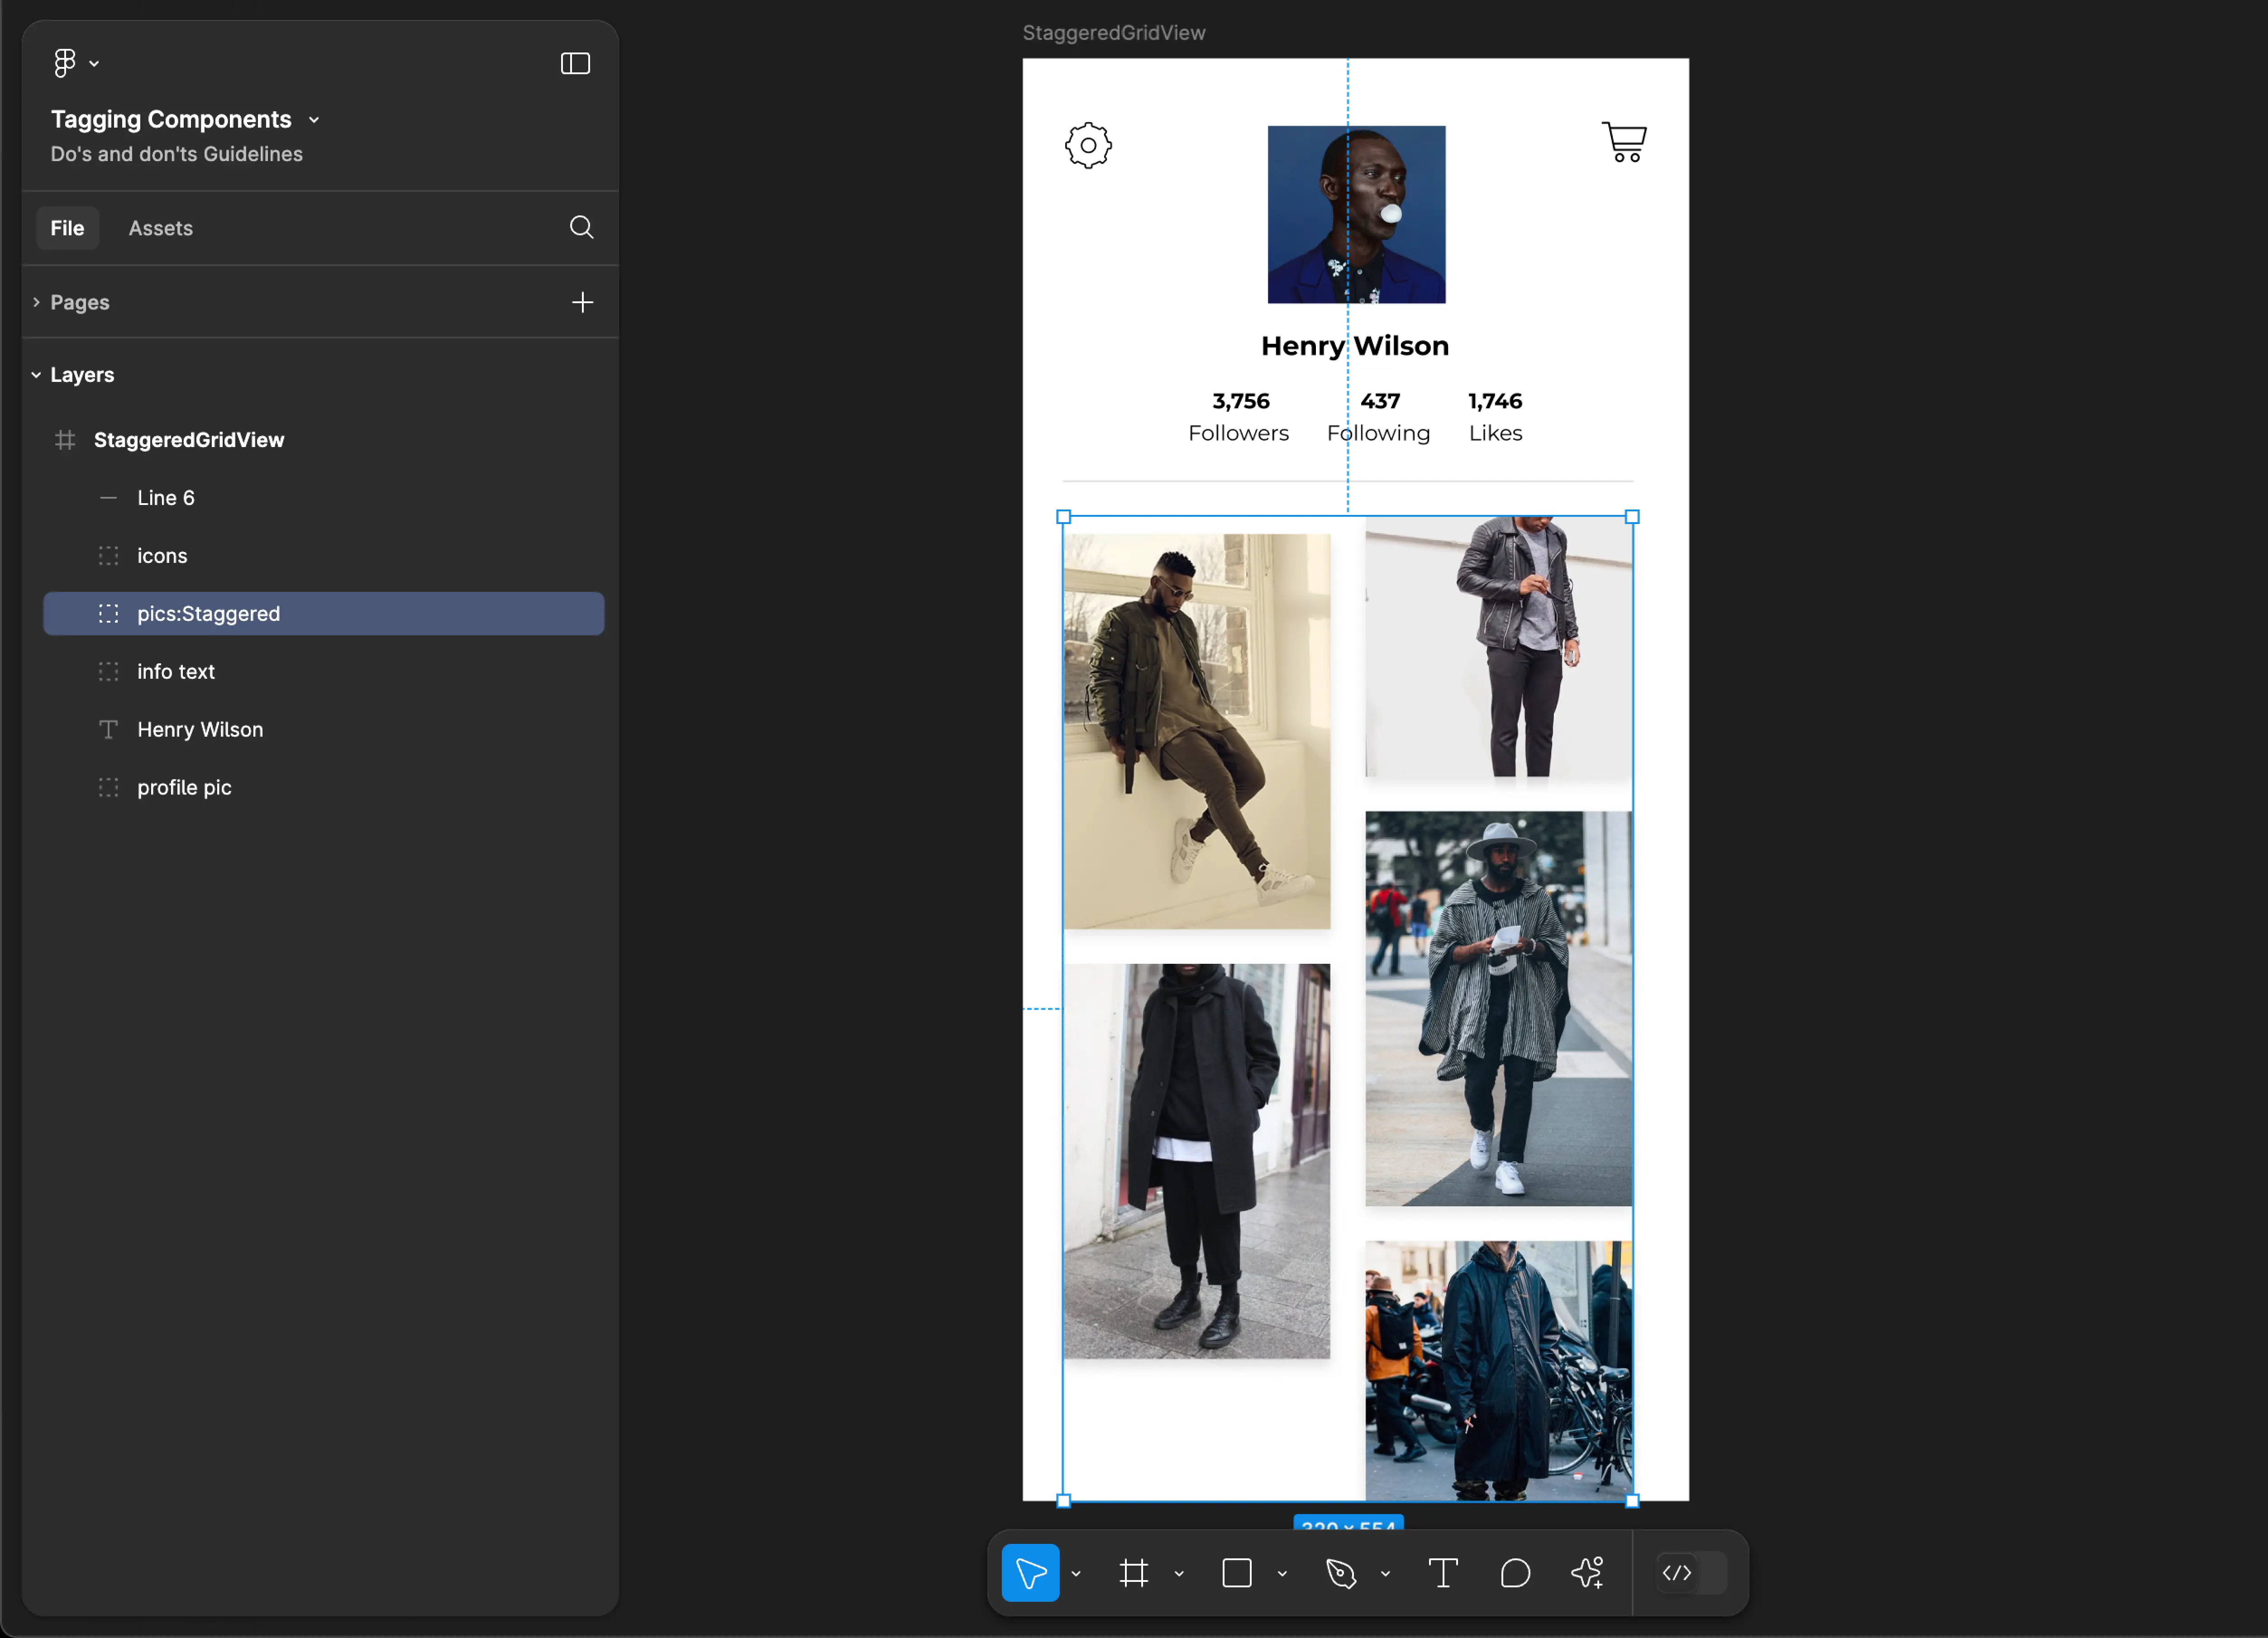Select the Pen tool
This screenshot has height=1638, width=2268.
tap(1341, 1573)
